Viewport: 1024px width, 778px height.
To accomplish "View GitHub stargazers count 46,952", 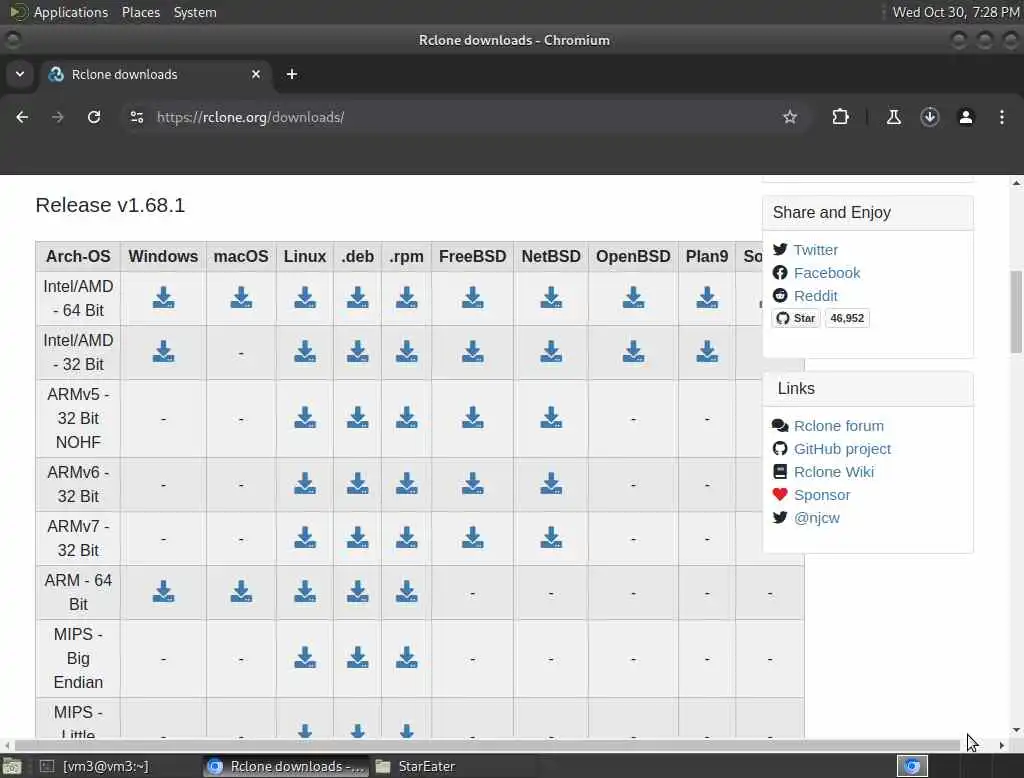I will pos(847,318).
